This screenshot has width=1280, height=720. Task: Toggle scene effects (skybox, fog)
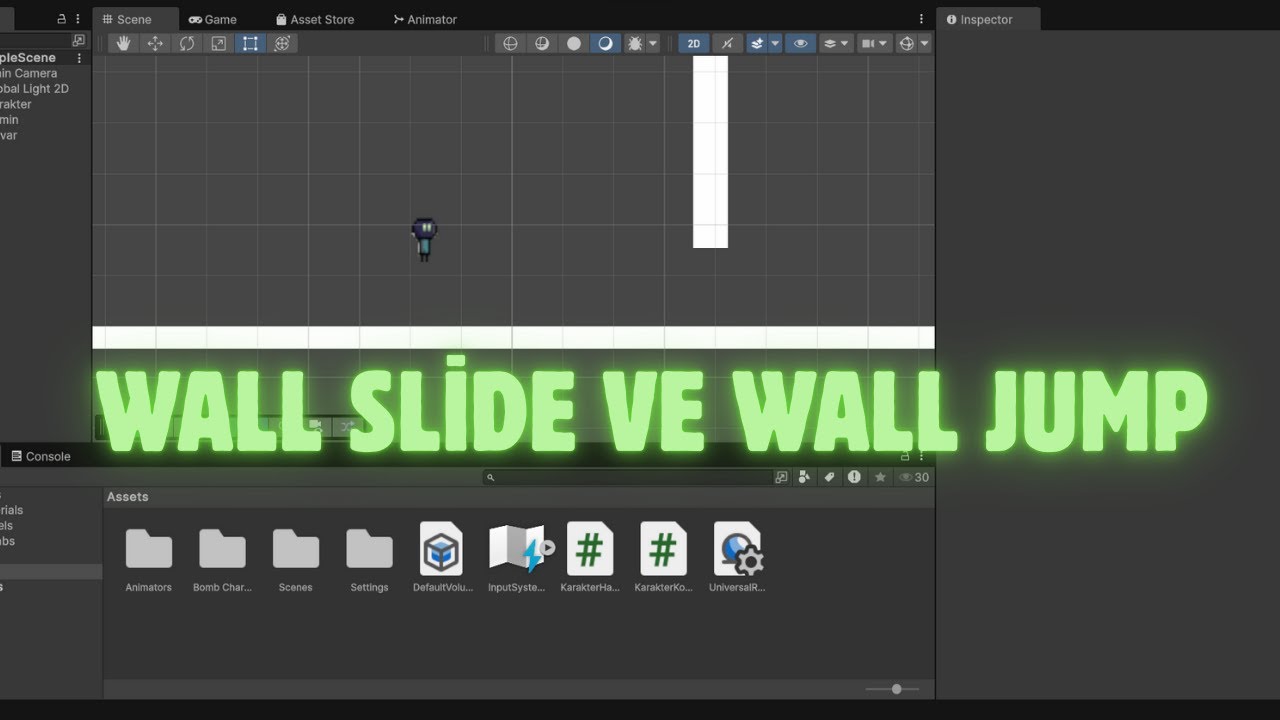pos(757,43)
